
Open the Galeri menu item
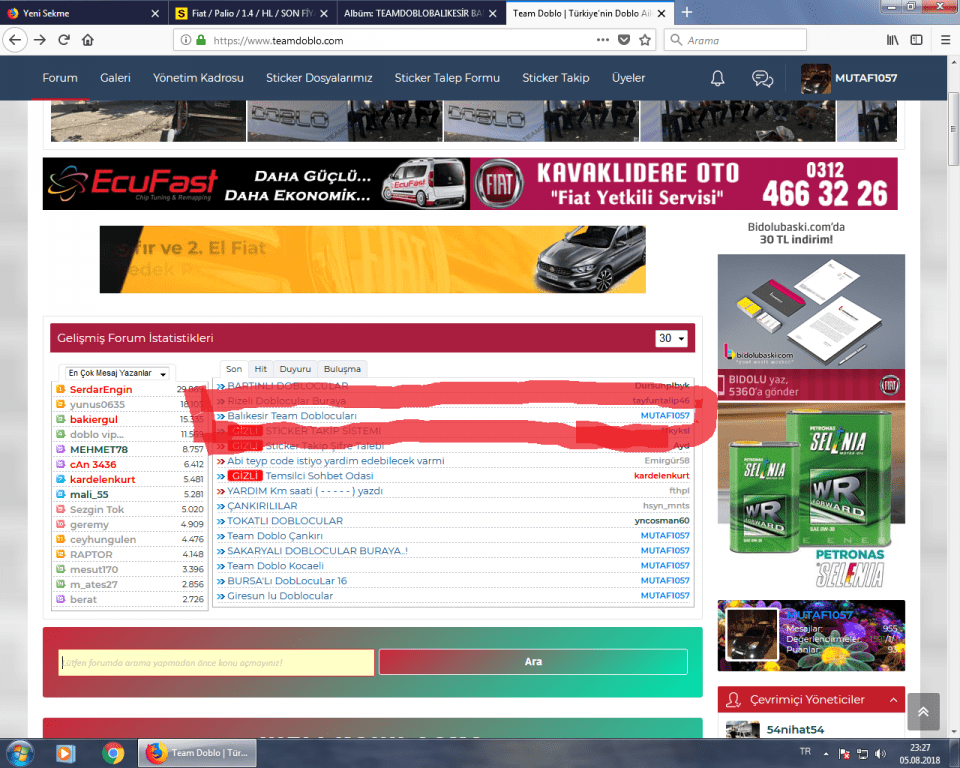click(115, 78)
